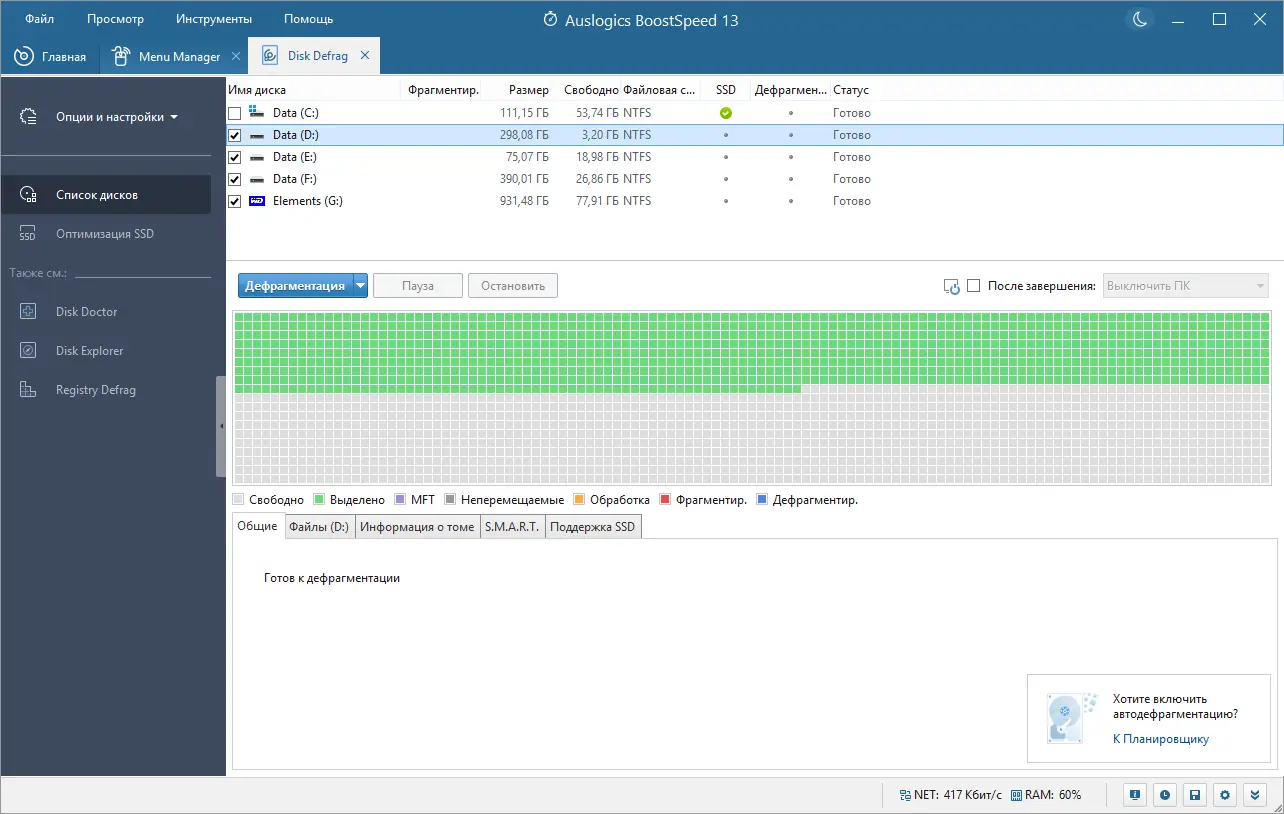This screenshot has height=814, width=1284.
Task: Click the Пауза button
Action: pyautogui.click(x=418, y=286)
